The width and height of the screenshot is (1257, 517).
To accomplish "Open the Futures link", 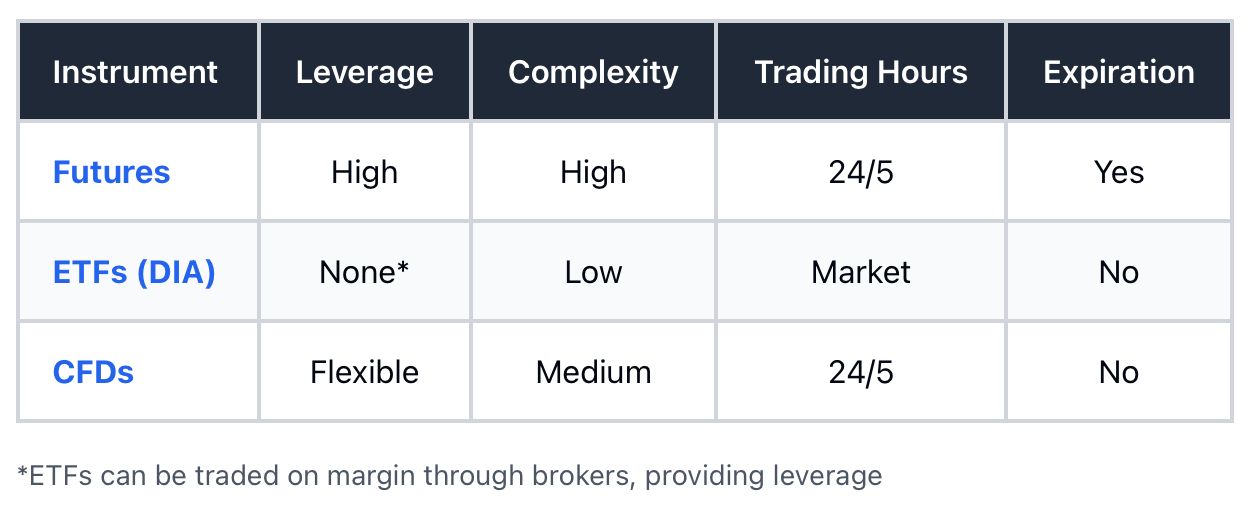I will click(x=111, y=172).
